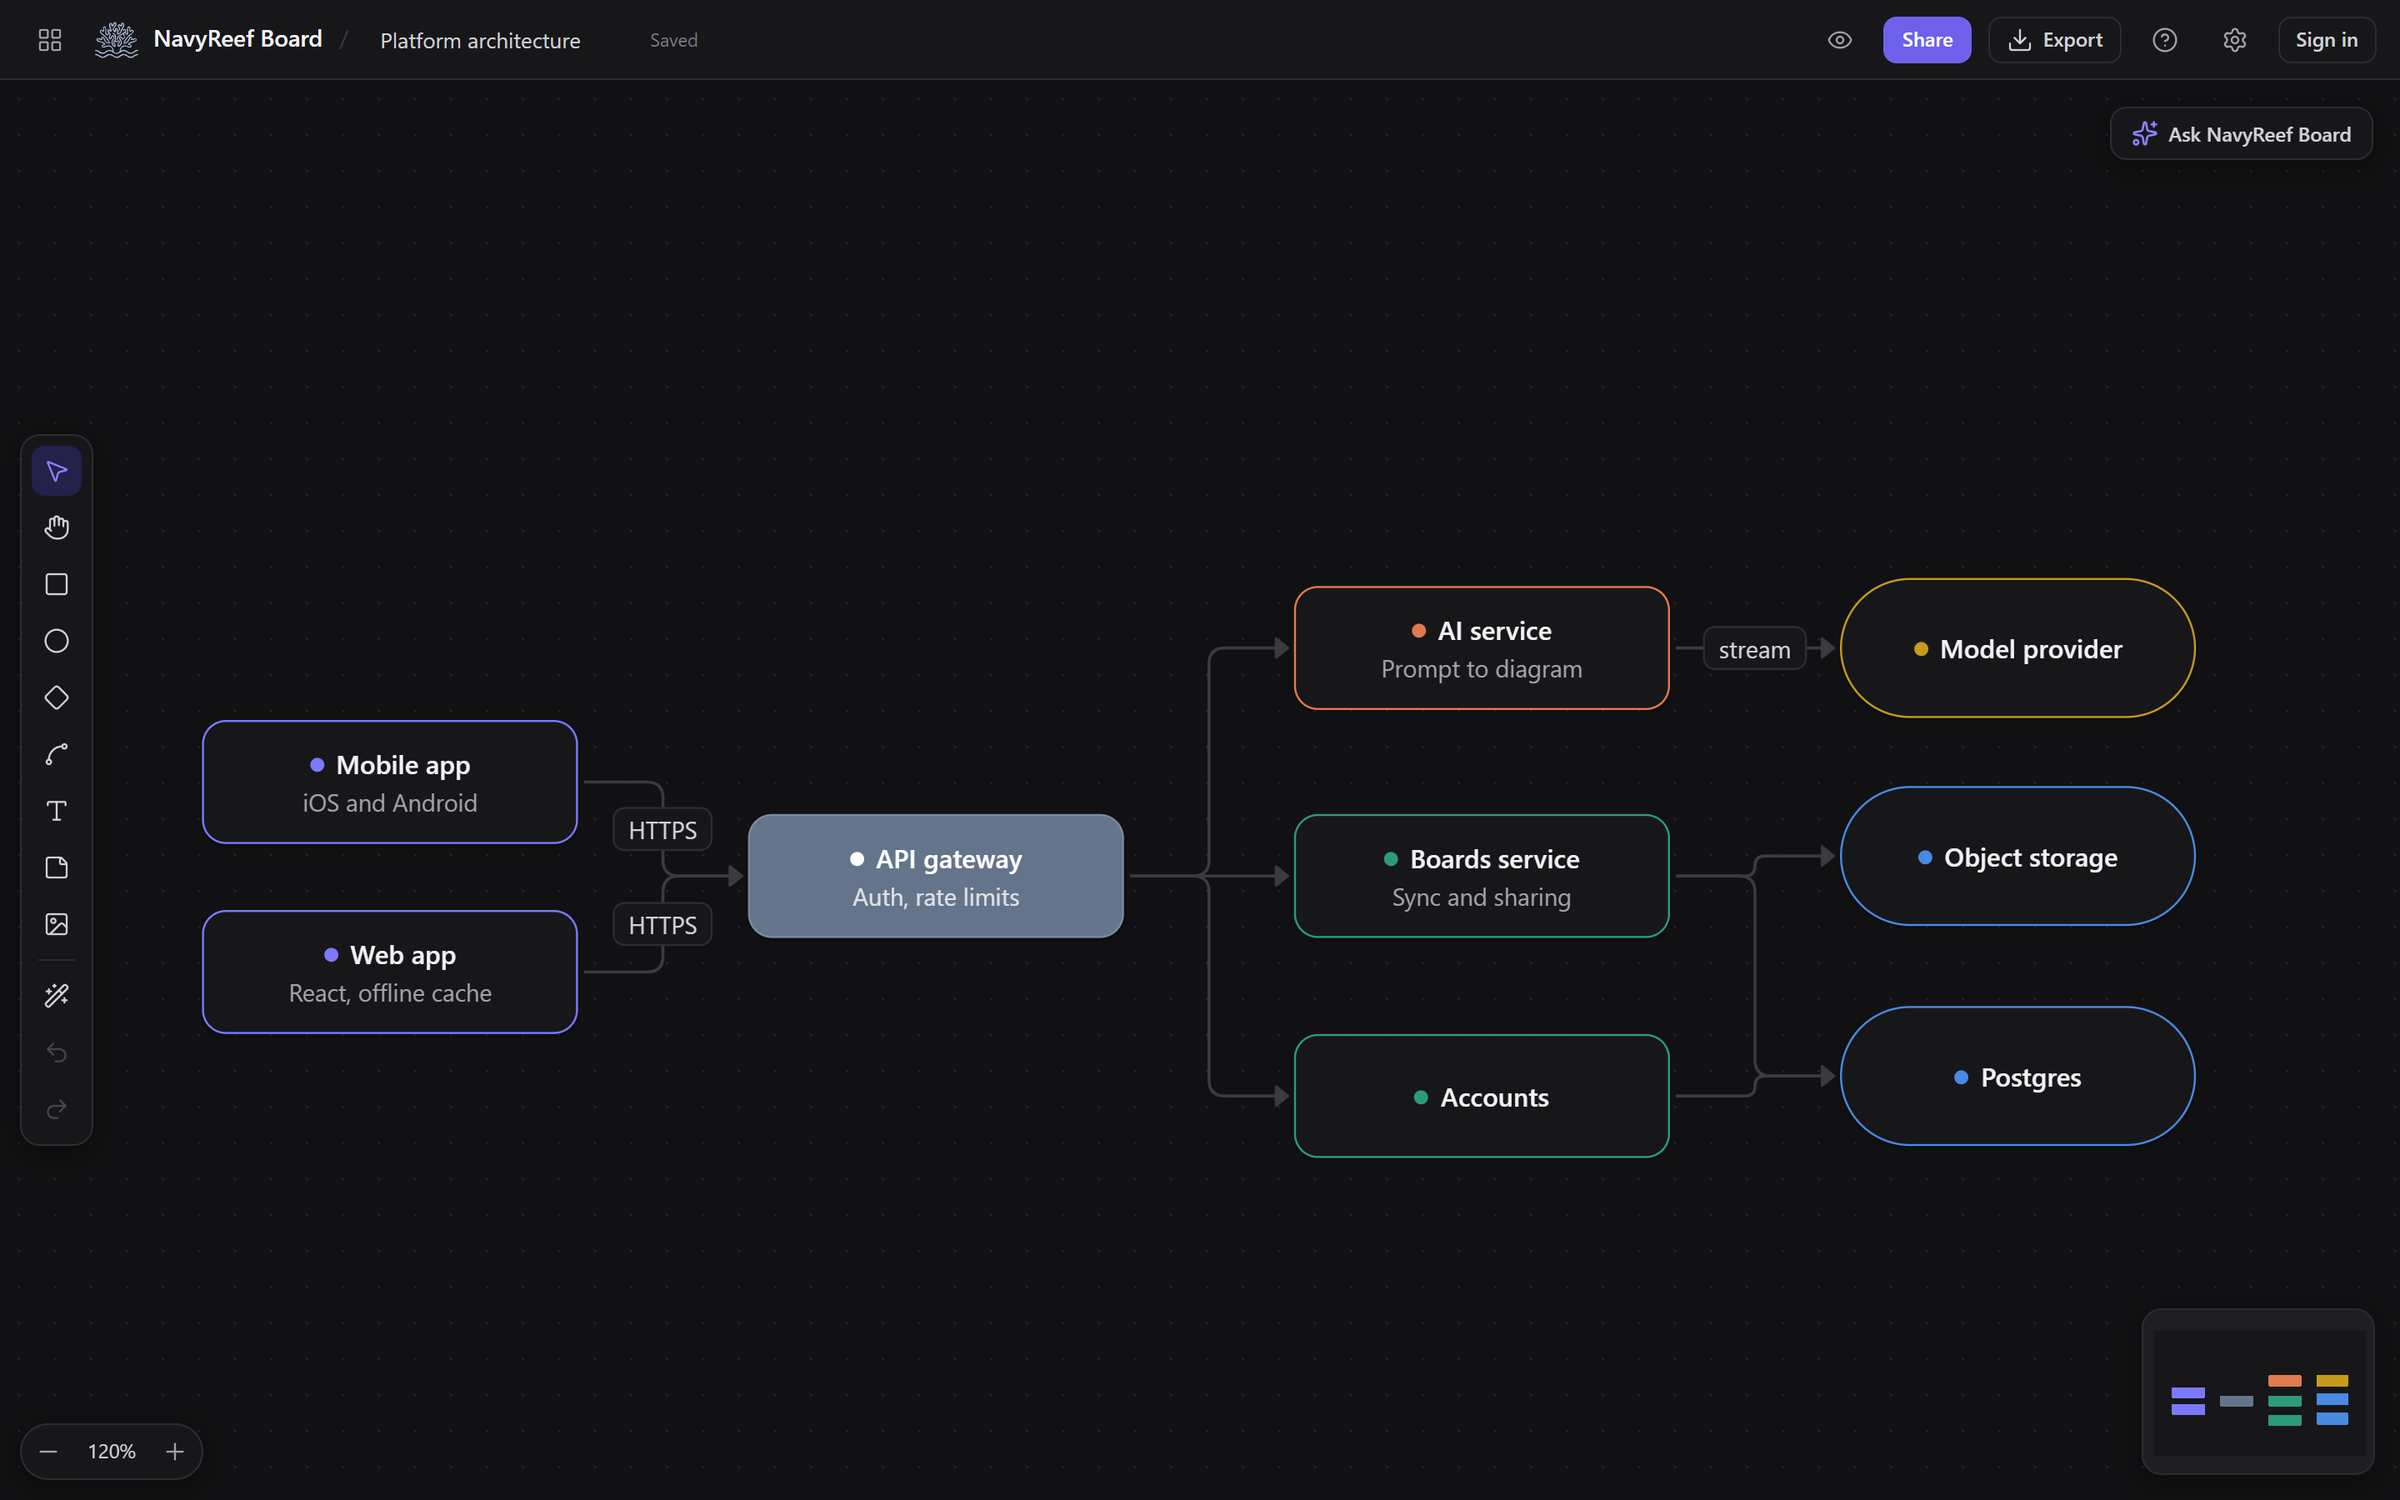
Task: Click the HTTPS label near Web app
Action: pos(662,925)
